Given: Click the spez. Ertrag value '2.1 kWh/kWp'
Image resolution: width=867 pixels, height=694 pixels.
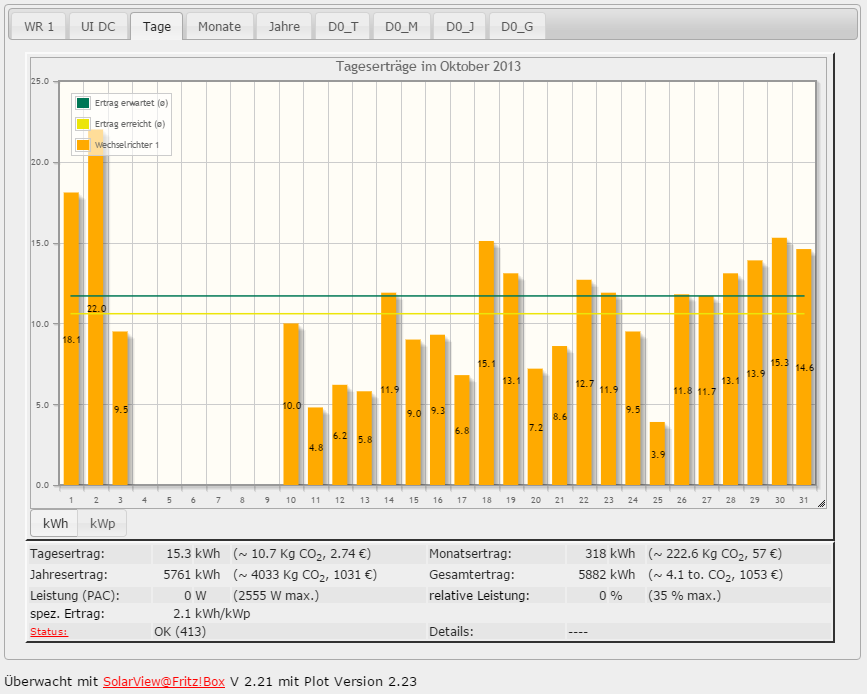Looking at the screenshot, I should pos(212,614).
